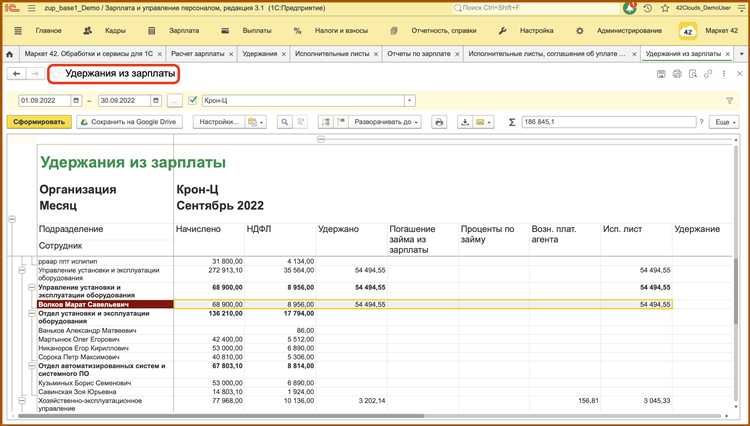Click the period selection ellipsis button

point(175,101)
